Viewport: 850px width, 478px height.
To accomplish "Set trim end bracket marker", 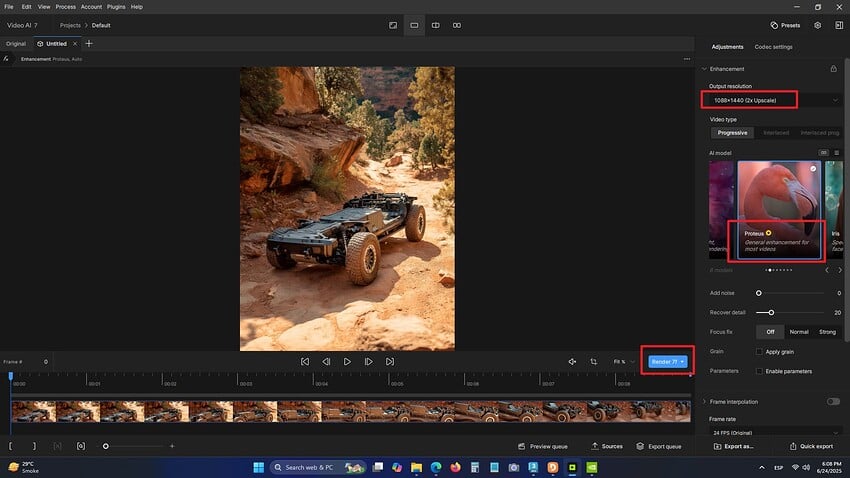I will click(34, 446).
